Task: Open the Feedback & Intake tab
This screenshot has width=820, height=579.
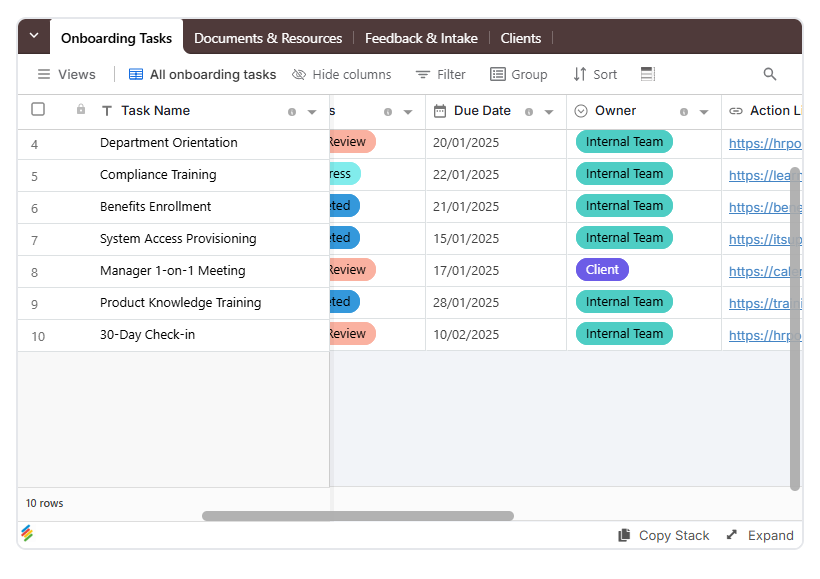Action: coord(421,38)
